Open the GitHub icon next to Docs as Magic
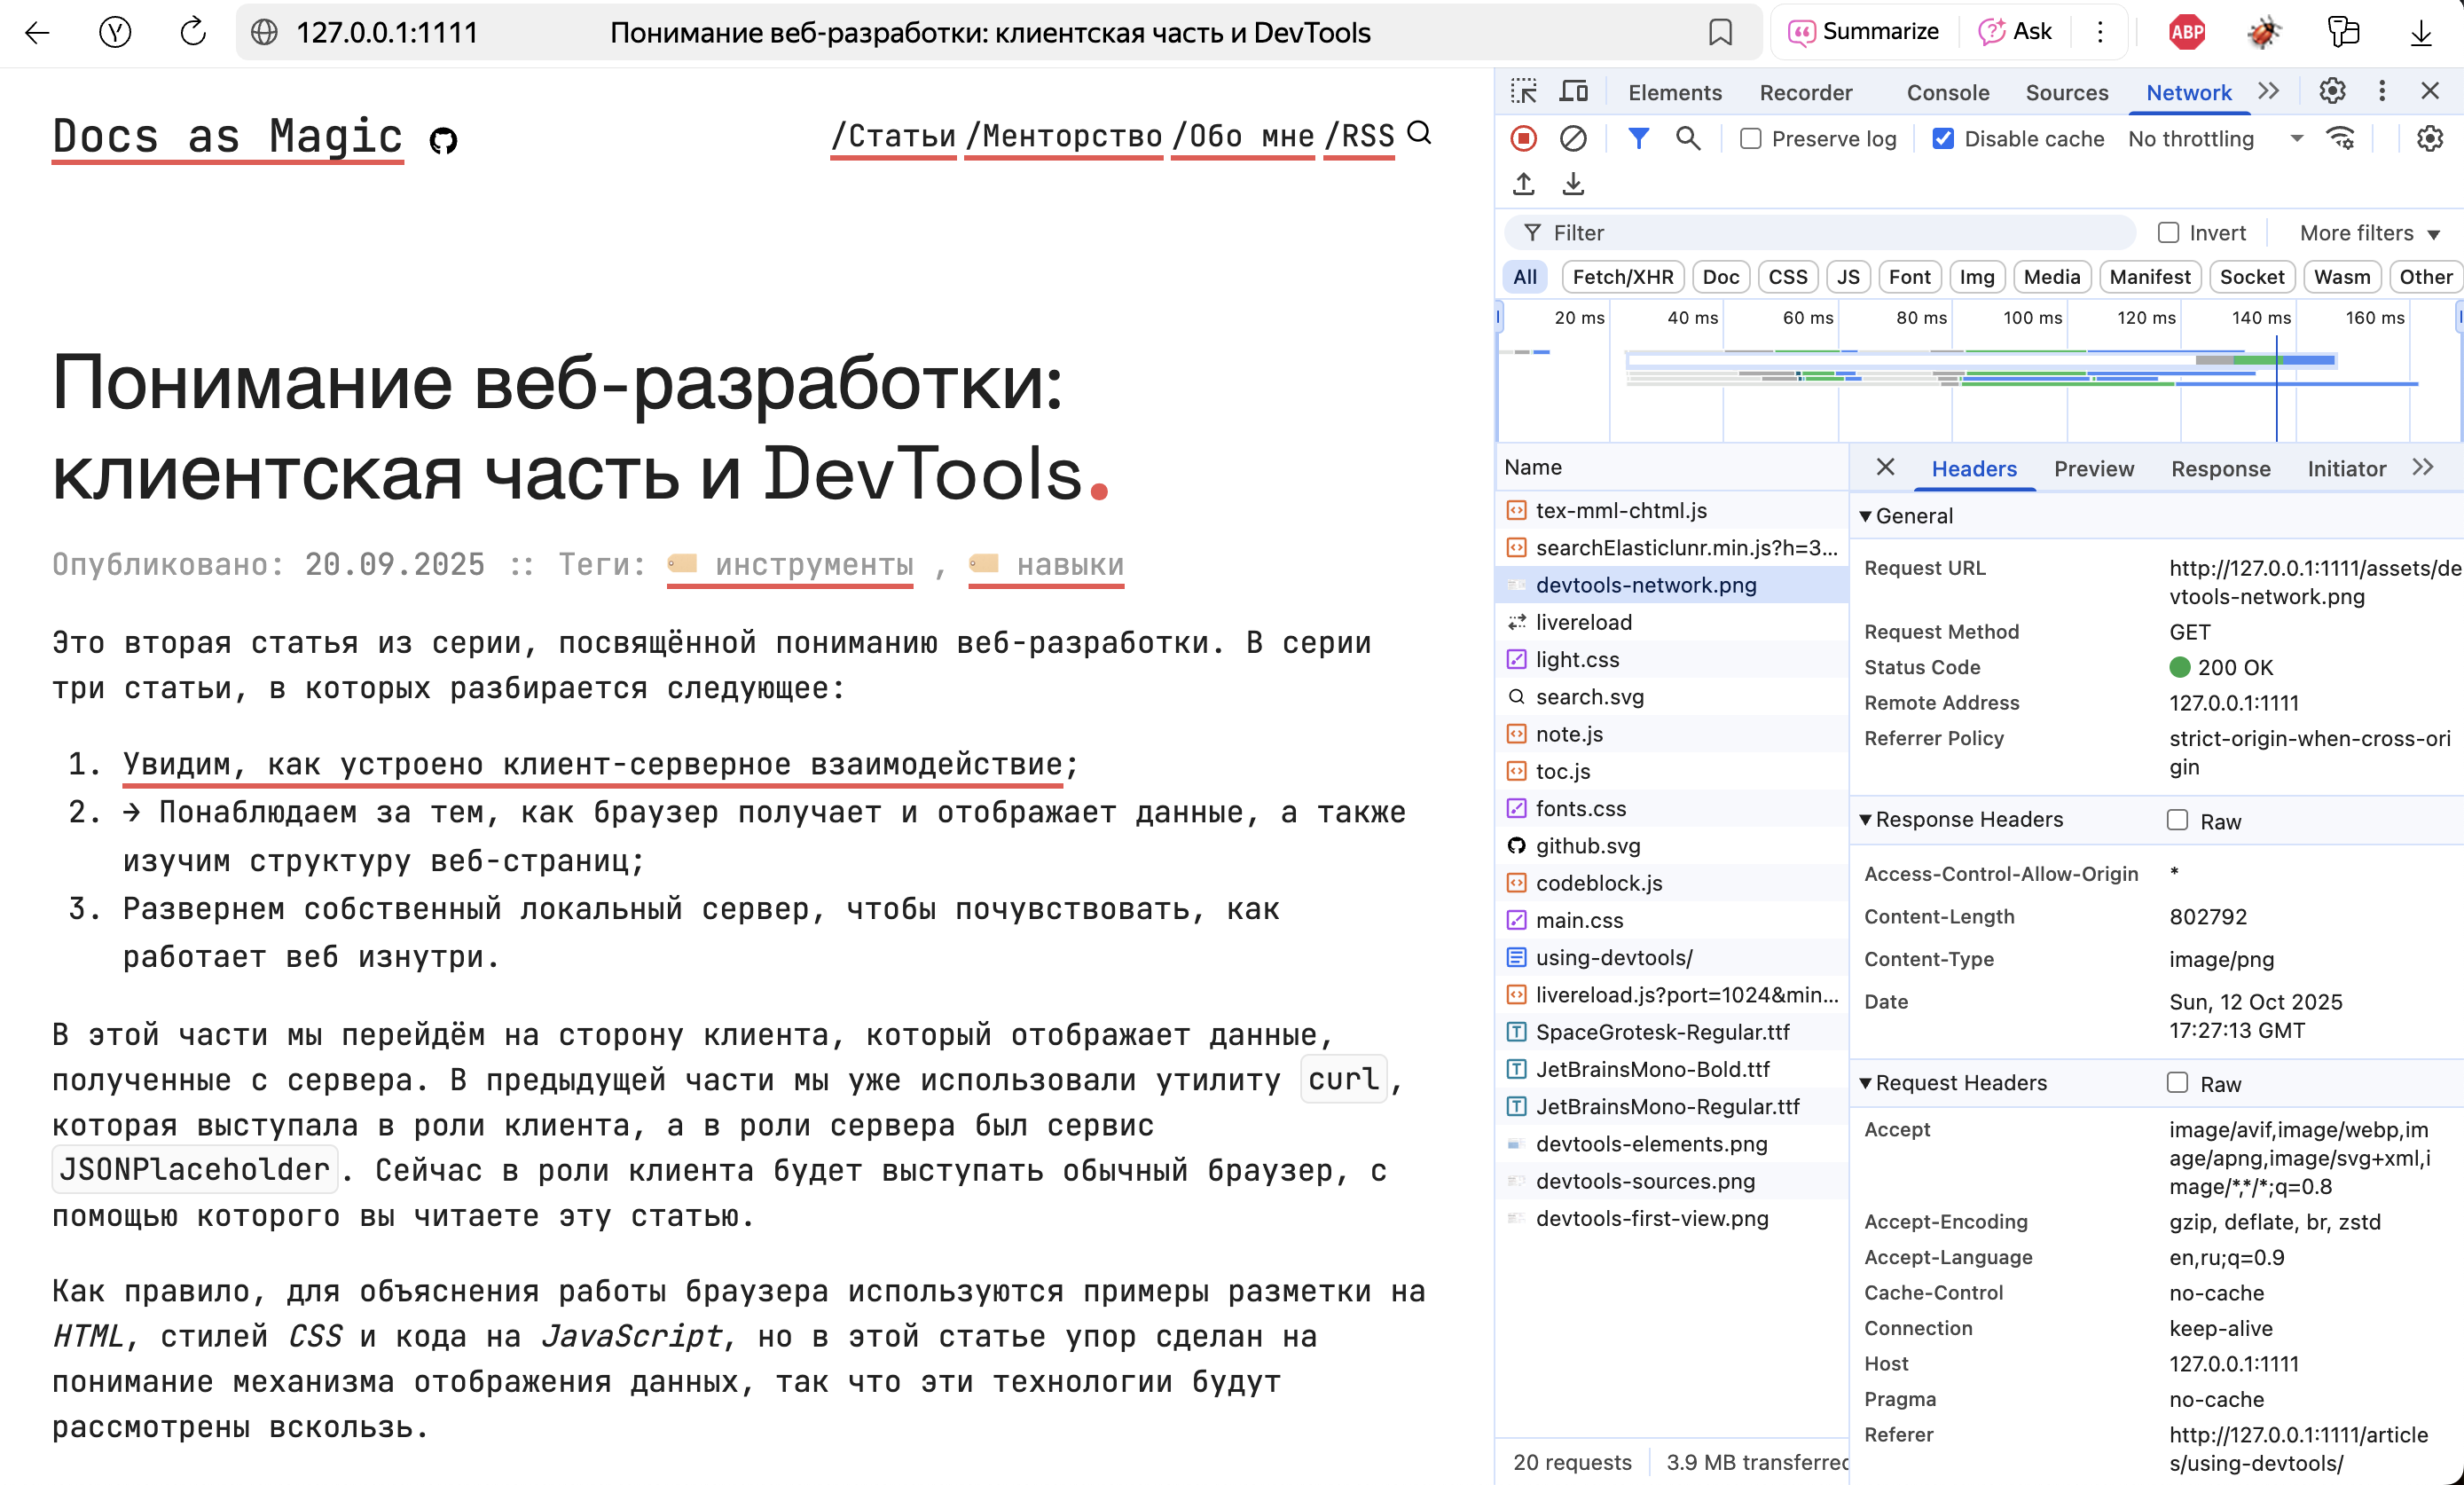The width and height of the screenshot is (2464, 1485). pyautogui.click(x=443, y=141)
